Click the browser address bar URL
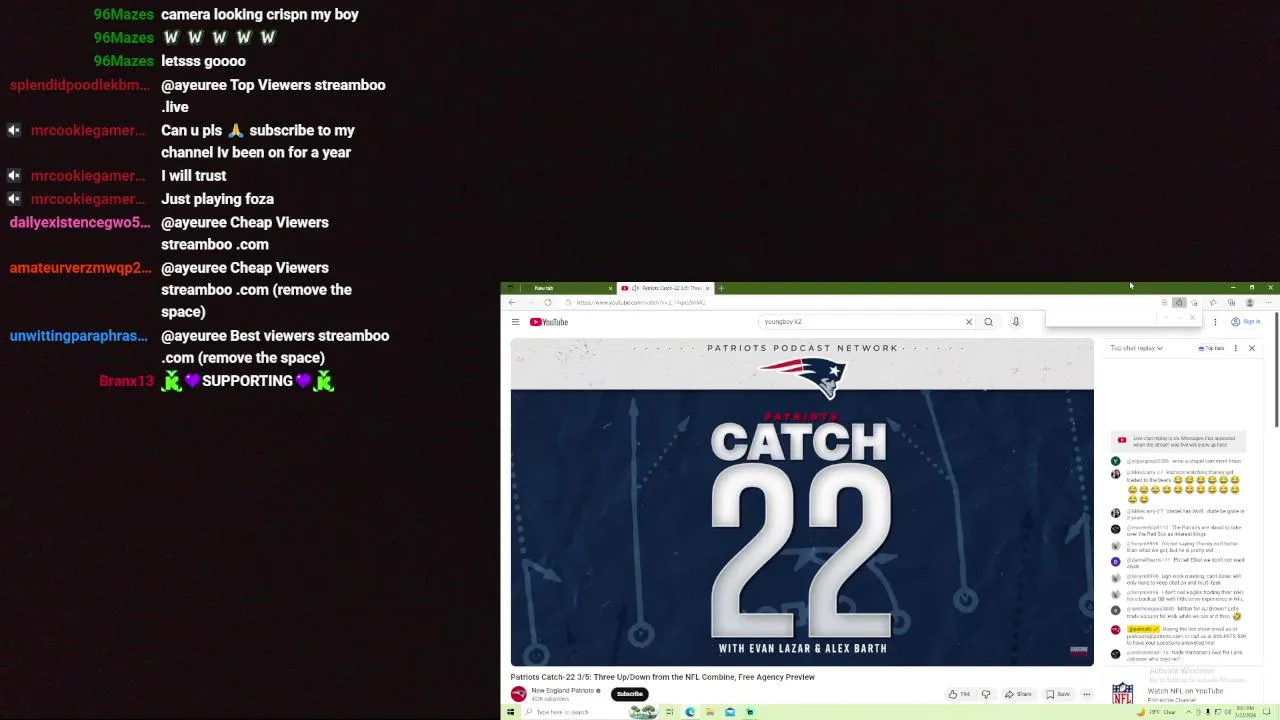Screen dimensions: 1280x720 (x=640, y=302)
